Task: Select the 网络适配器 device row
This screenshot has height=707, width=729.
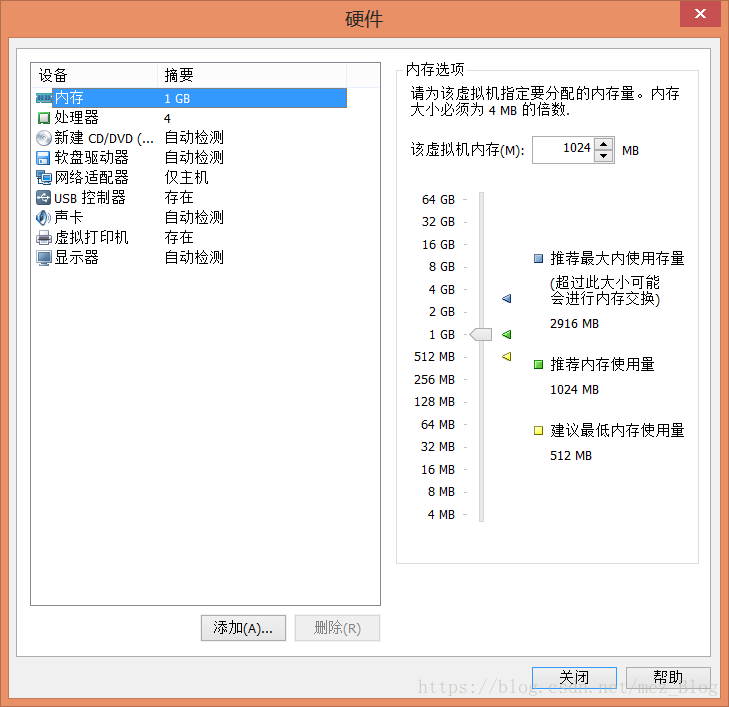Action: [x=191, y=178]
